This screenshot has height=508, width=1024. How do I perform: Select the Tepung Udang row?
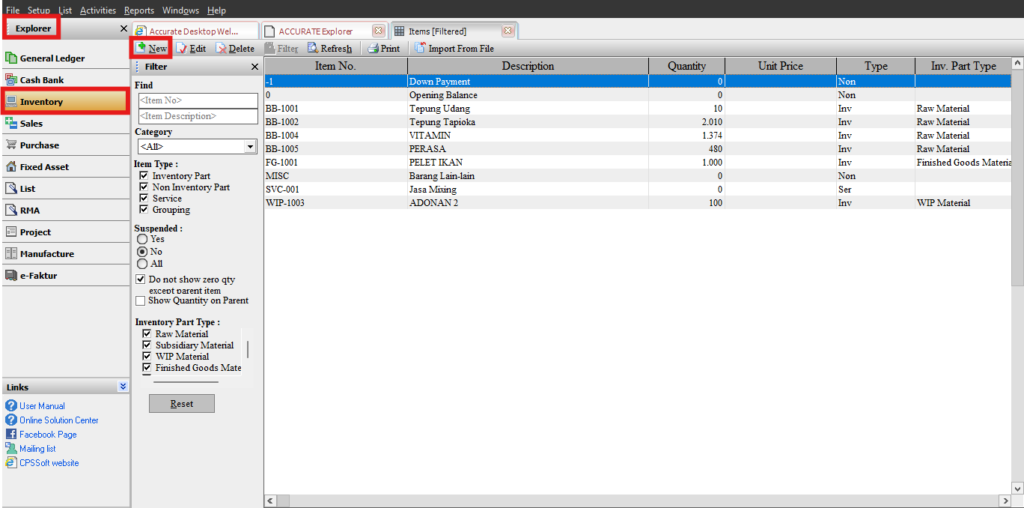pyautogui.click(x=637, y=108)
